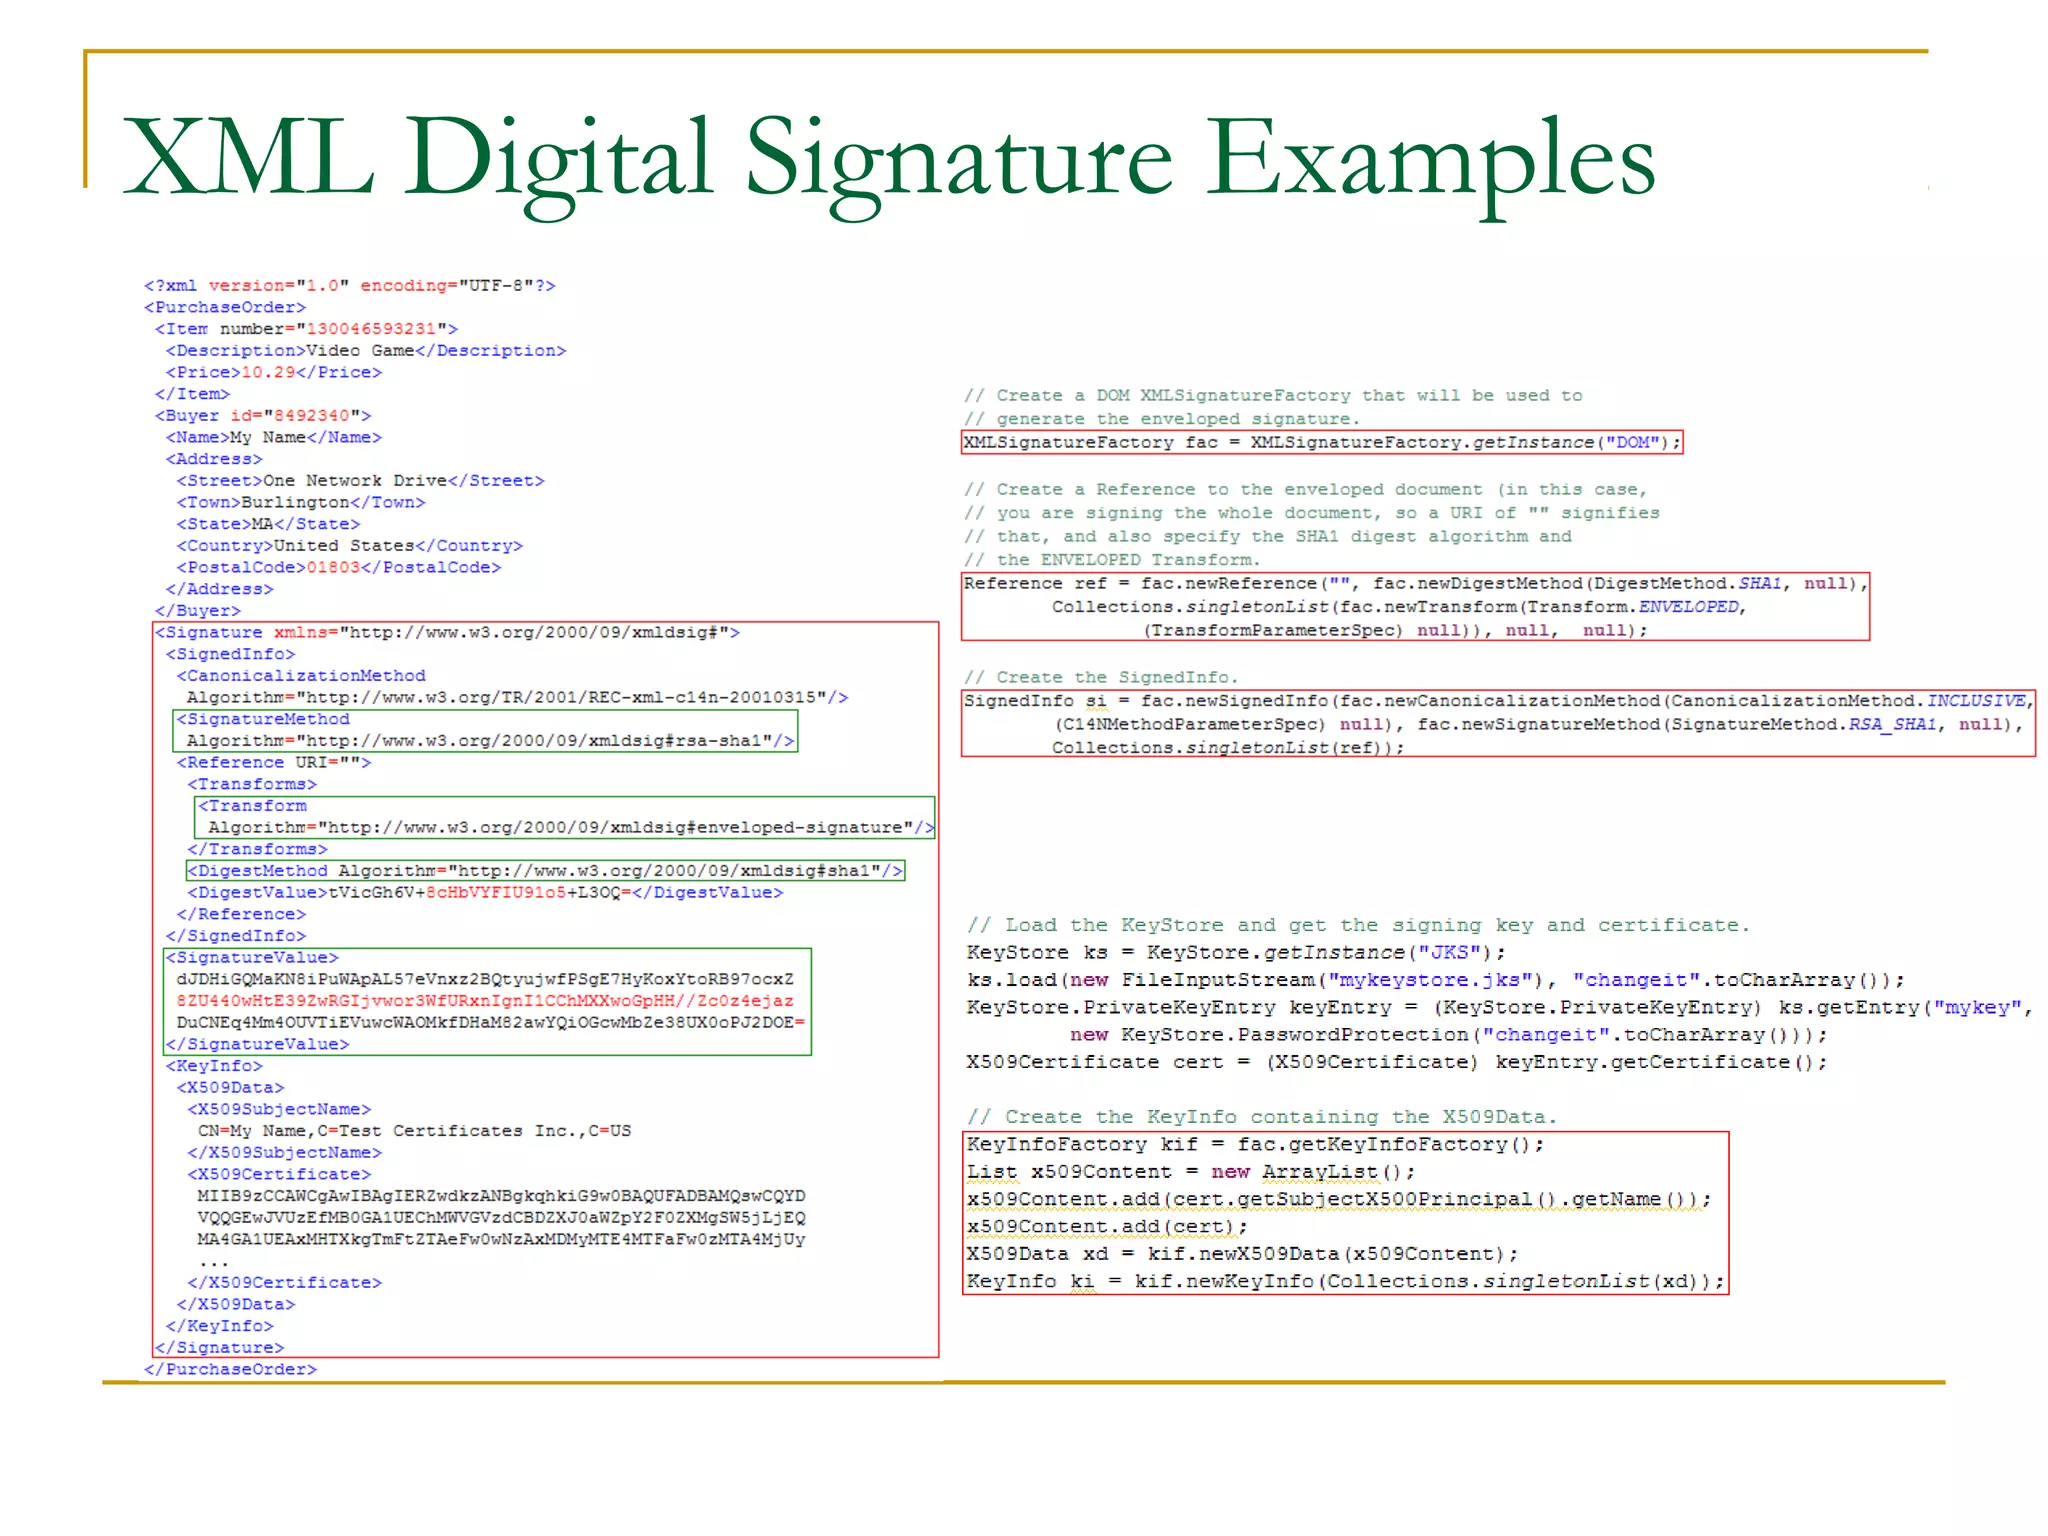2048x1536 pixels.
Task: Click the State line reading MA
Action: (268, 524)
